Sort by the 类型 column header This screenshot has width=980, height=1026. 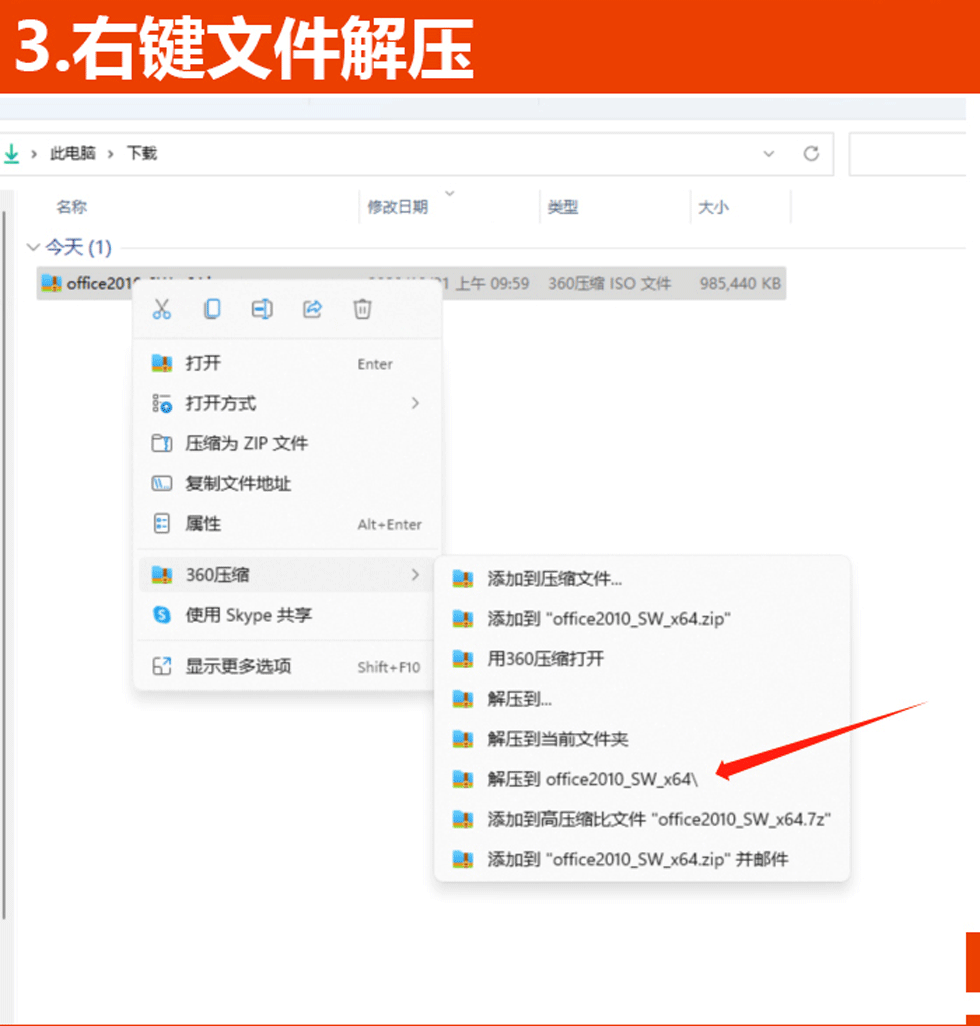tap(563, 207)
